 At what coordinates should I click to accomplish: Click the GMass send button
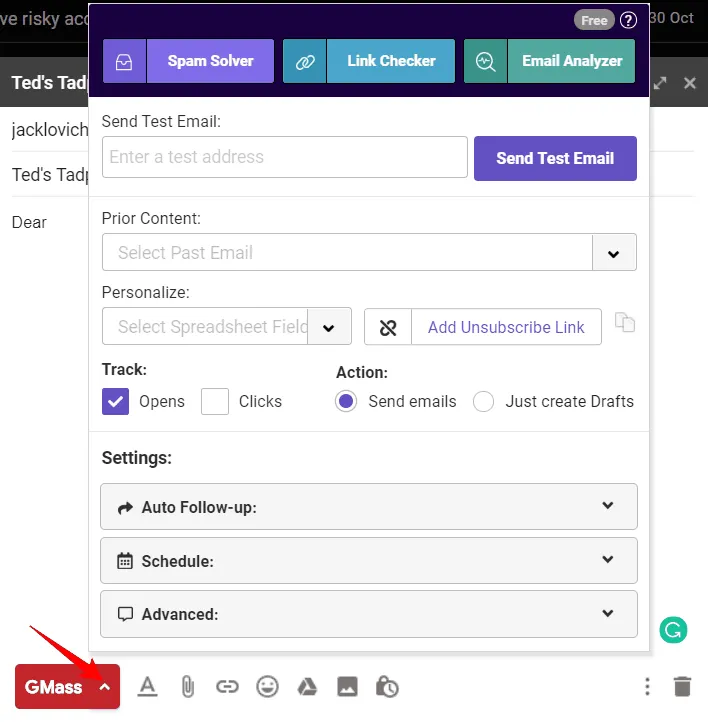point(53,687)
